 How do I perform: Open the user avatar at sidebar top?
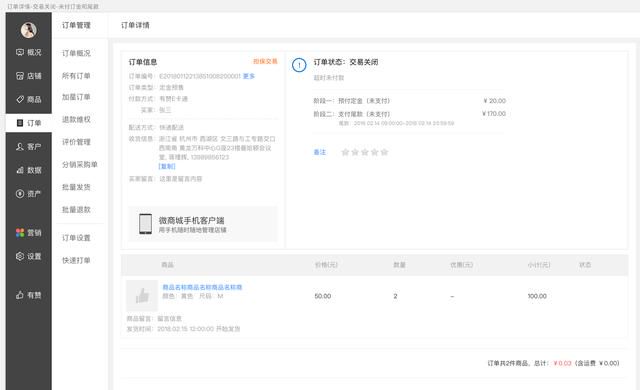pyautogui.click(x=29, y=30)
